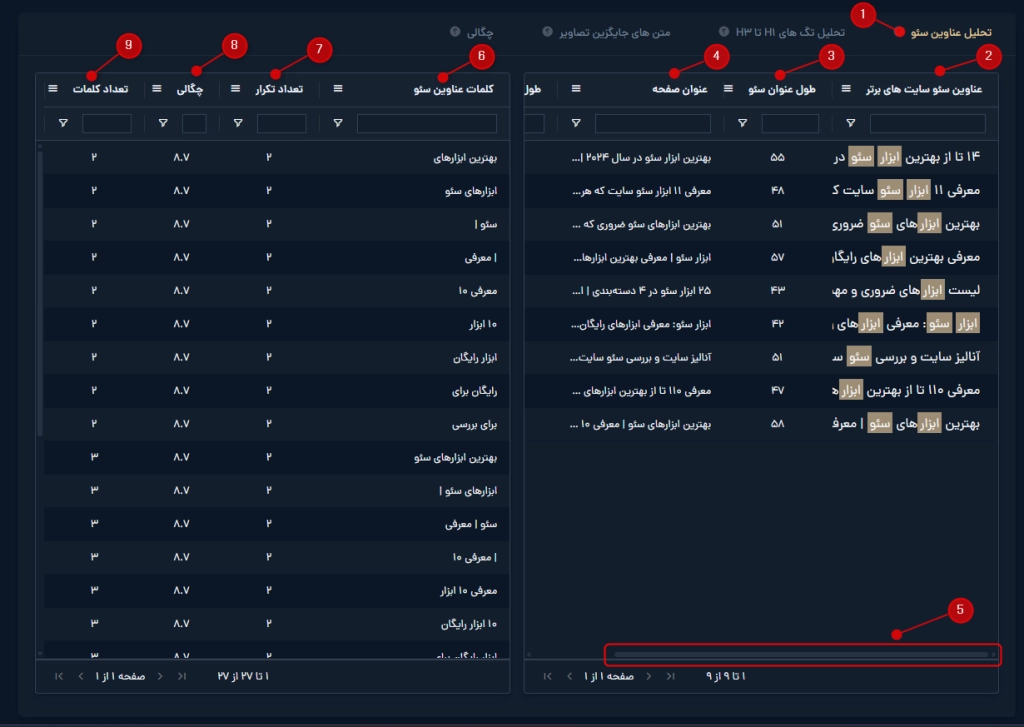Open column menu for عناوین سئو سایت های برتر

coord(848,89)
